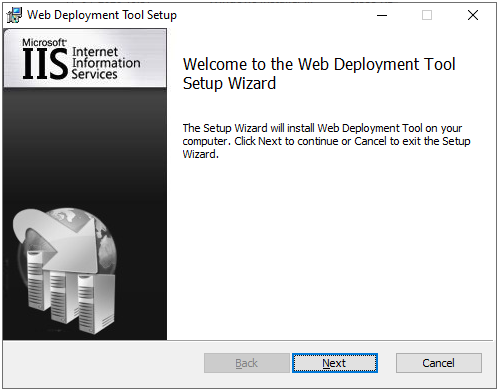Cancel the Web Deployment Tool setup

click(x=439, y=363)
